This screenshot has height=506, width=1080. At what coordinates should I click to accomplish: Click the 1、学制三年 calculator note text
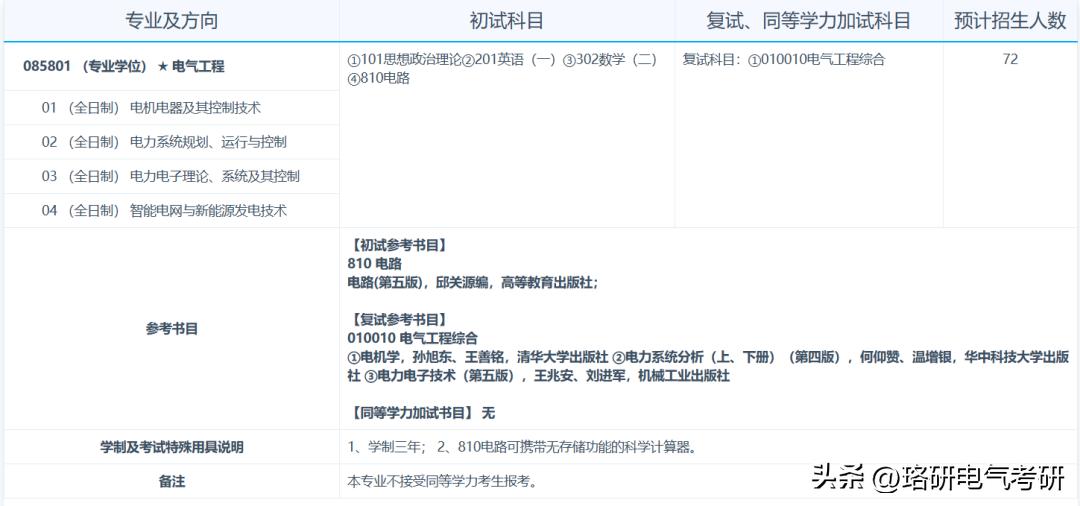click(523, 447)
